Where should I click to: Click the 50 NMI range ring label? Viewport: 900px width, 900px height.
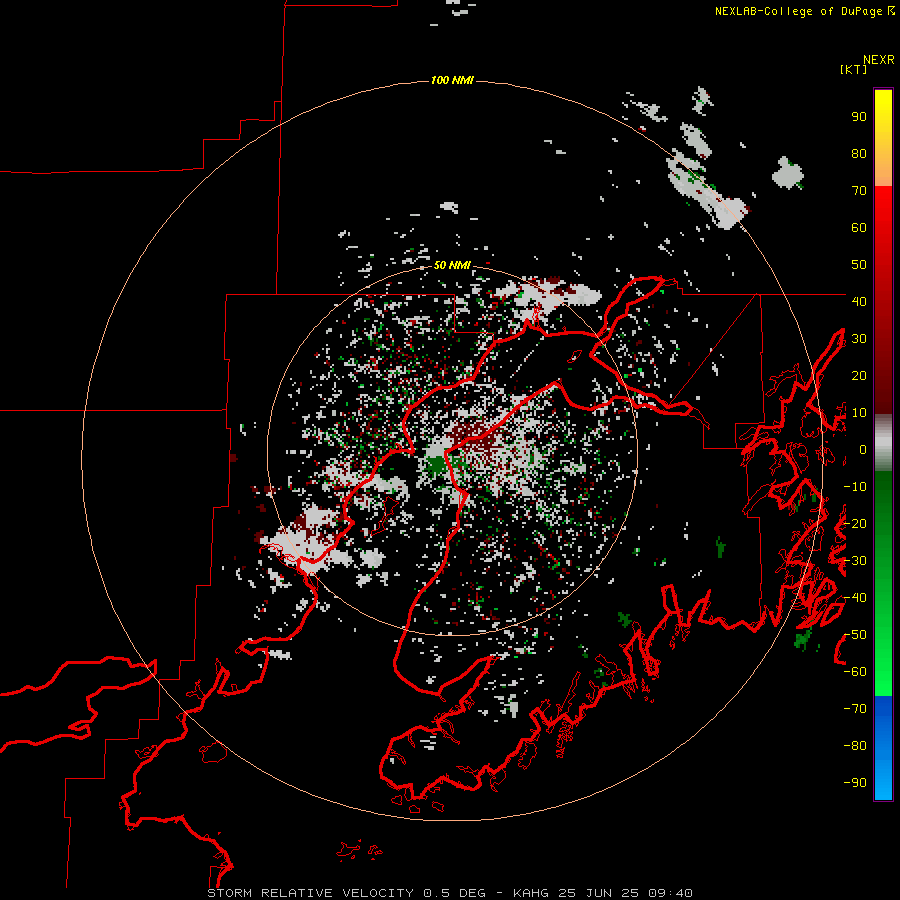452,265
